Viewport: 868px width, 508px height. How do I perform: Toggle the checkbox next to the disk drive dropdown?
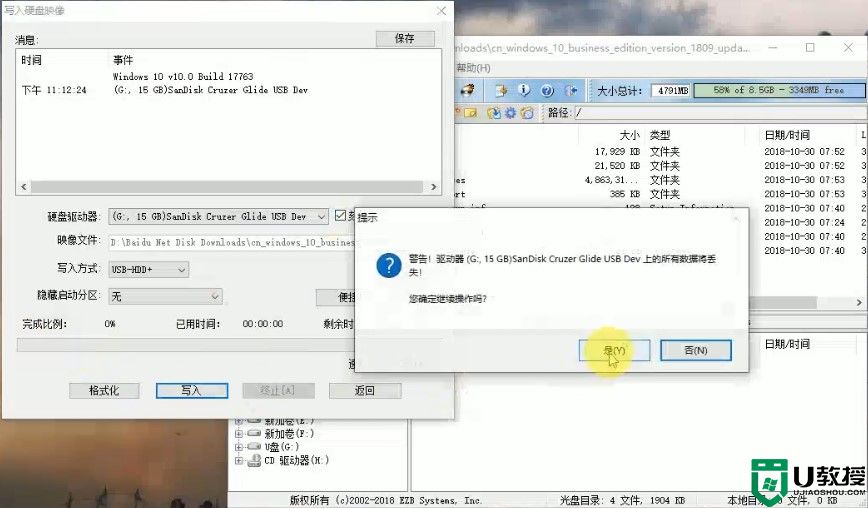[x=340, y=216]
